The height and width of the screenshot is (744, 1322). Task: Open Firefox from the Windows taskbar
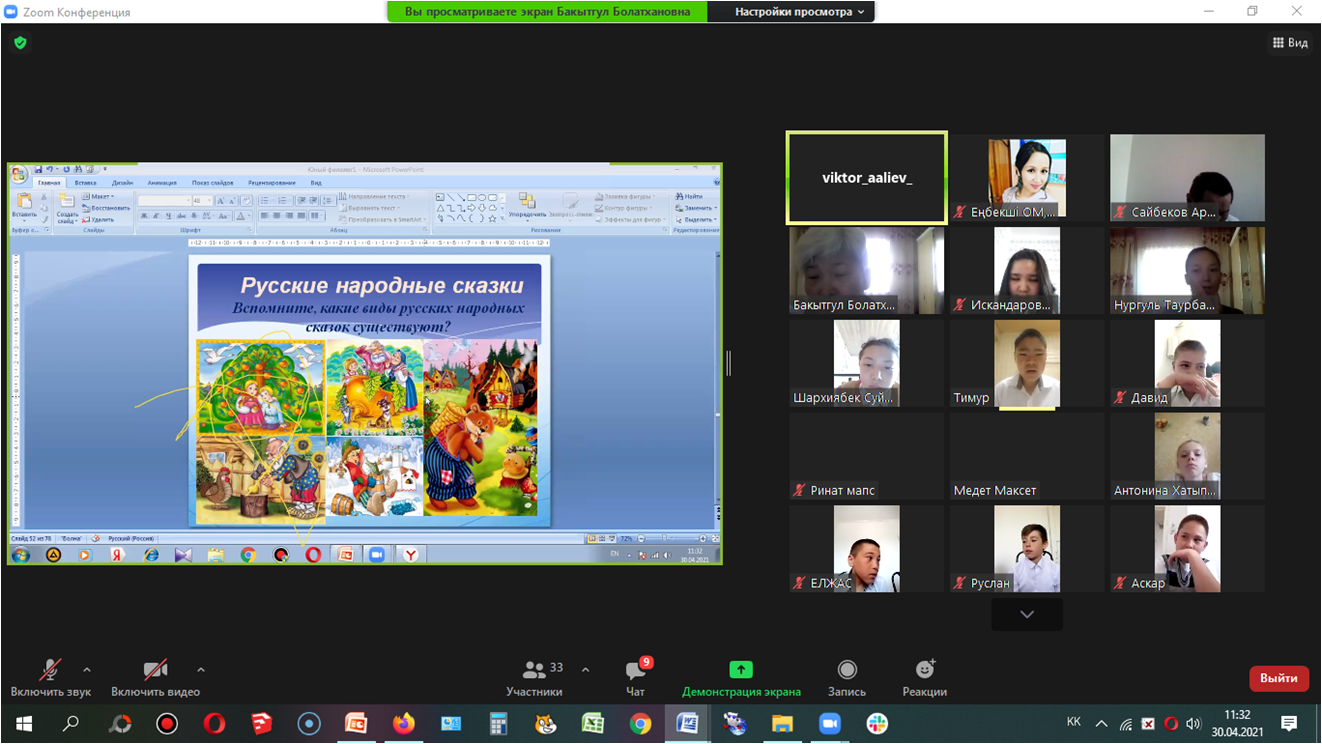[403, 723]
